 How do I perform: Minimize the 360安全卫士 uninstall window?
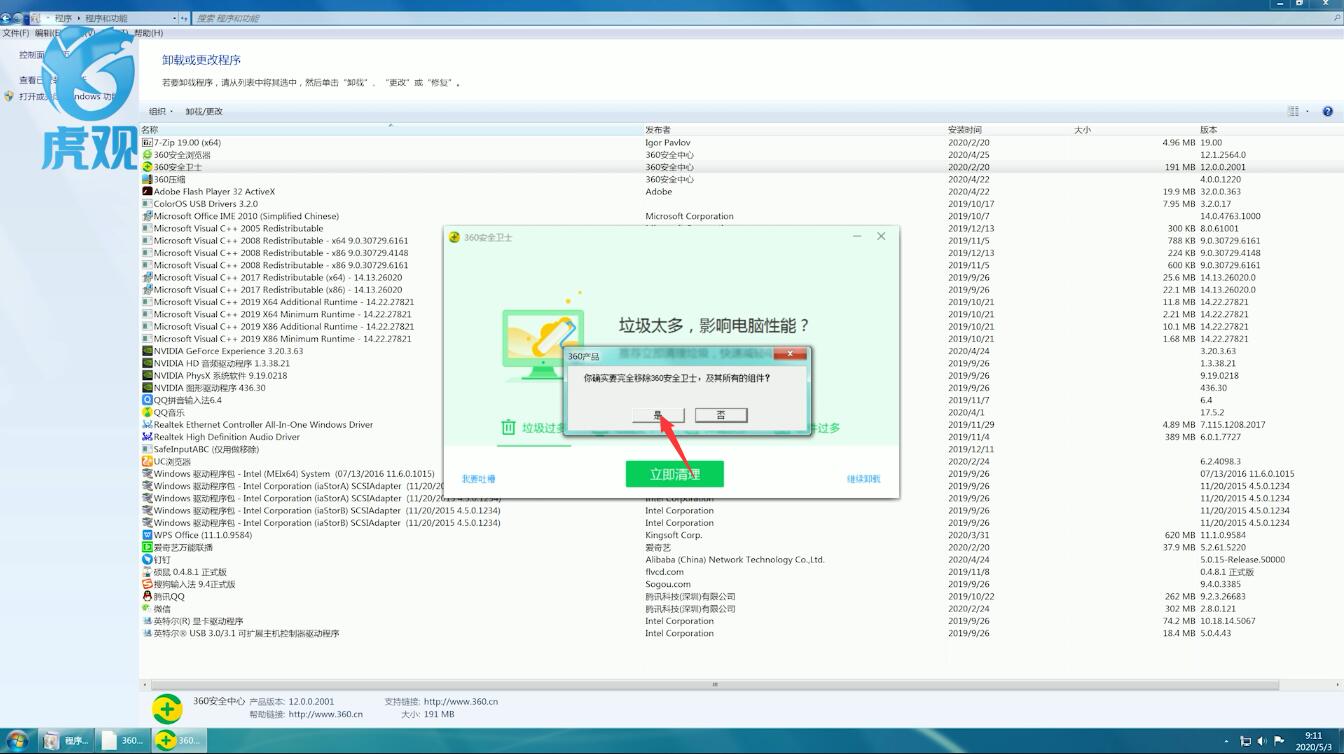click(x=858, y=237)
